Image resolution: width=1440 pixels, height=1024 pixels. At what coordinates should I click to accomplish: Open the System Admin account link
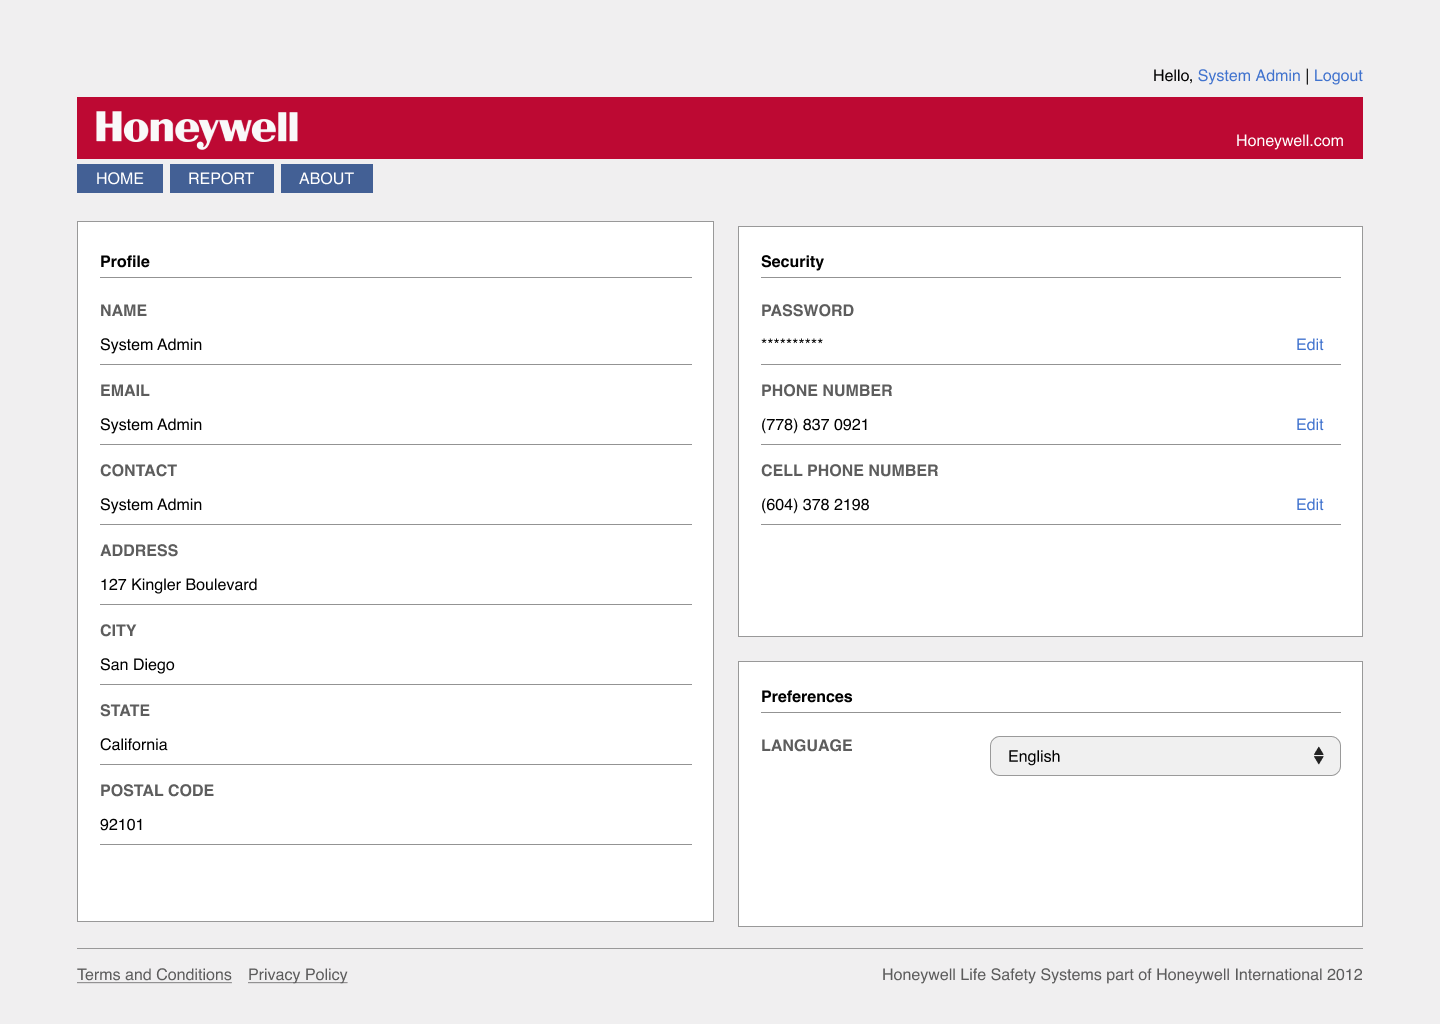tap(1248, 75)
